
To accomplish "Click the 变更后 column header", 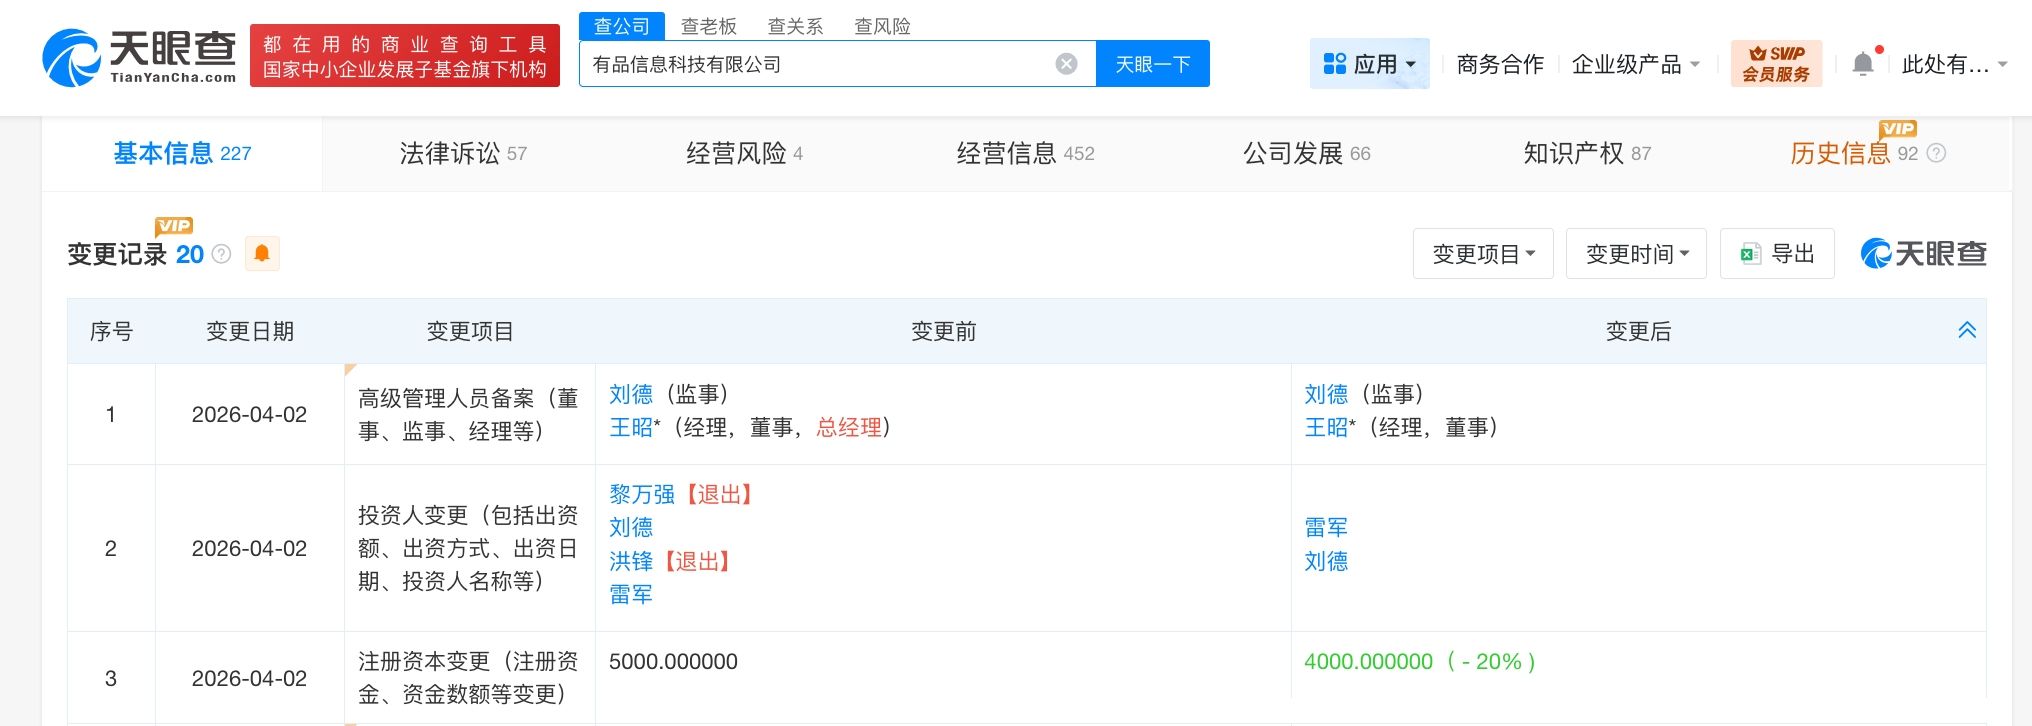I will [x=1638, y=331].
